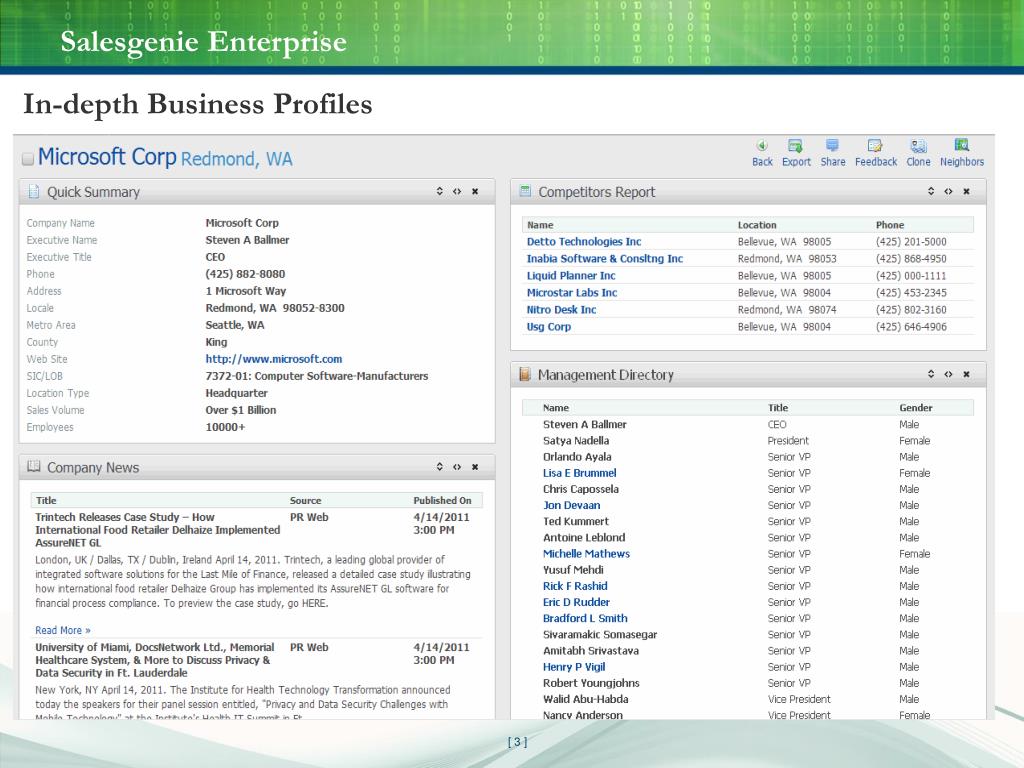Open Henry P Vigil profile link

[x=574, y=667]
